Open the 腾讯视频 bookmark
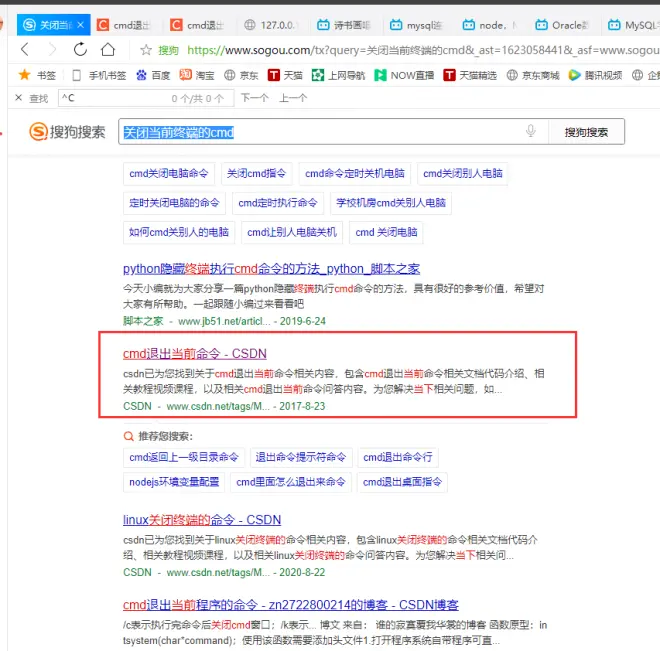This screenshot has width=660, height=651. click(x=595, y=75)
